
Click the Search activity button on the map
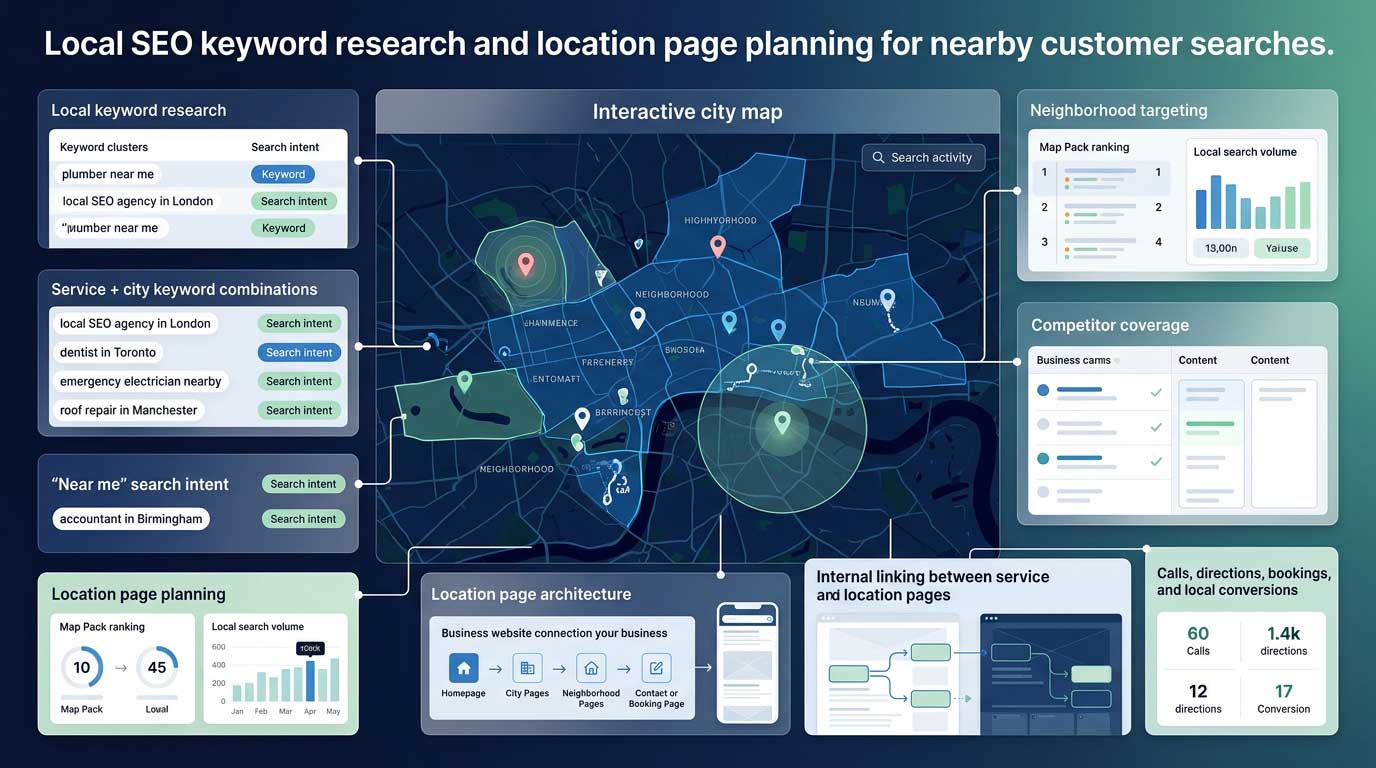[923, 157]
